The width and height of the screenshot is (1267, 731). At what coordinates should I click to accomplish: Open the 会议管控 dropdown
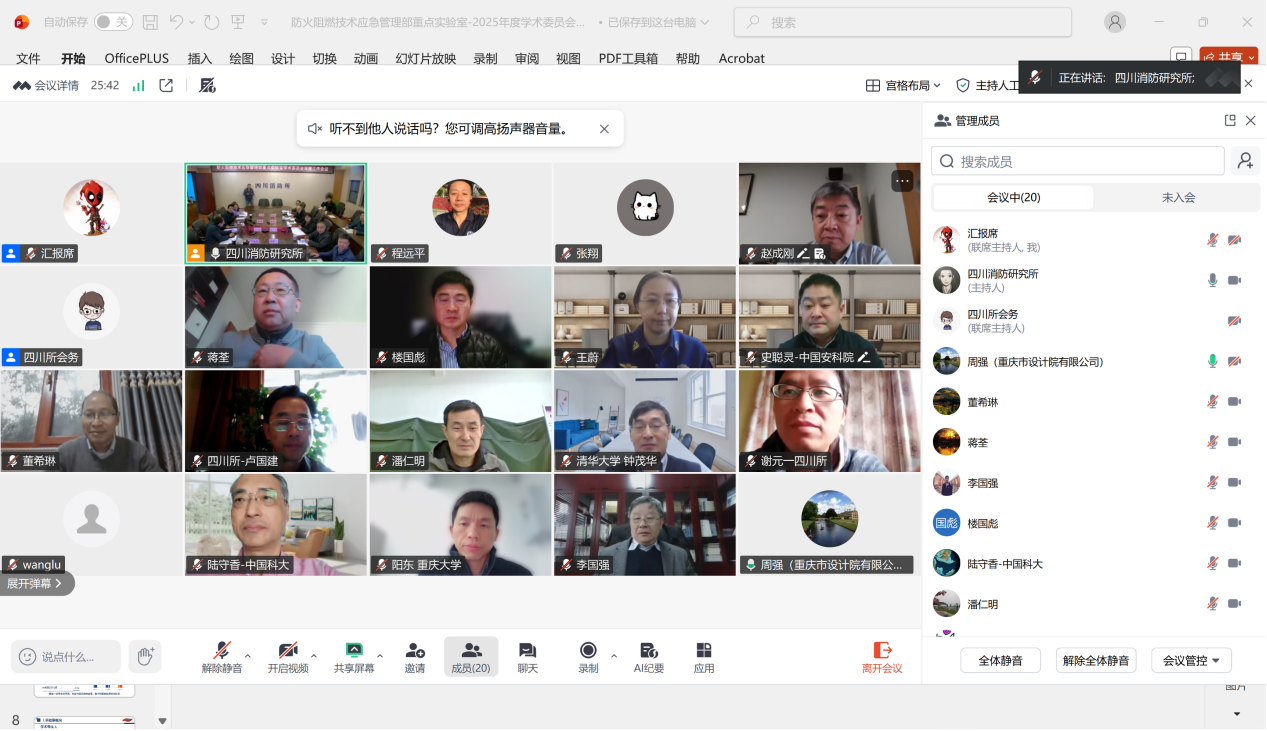point(1190,660)
